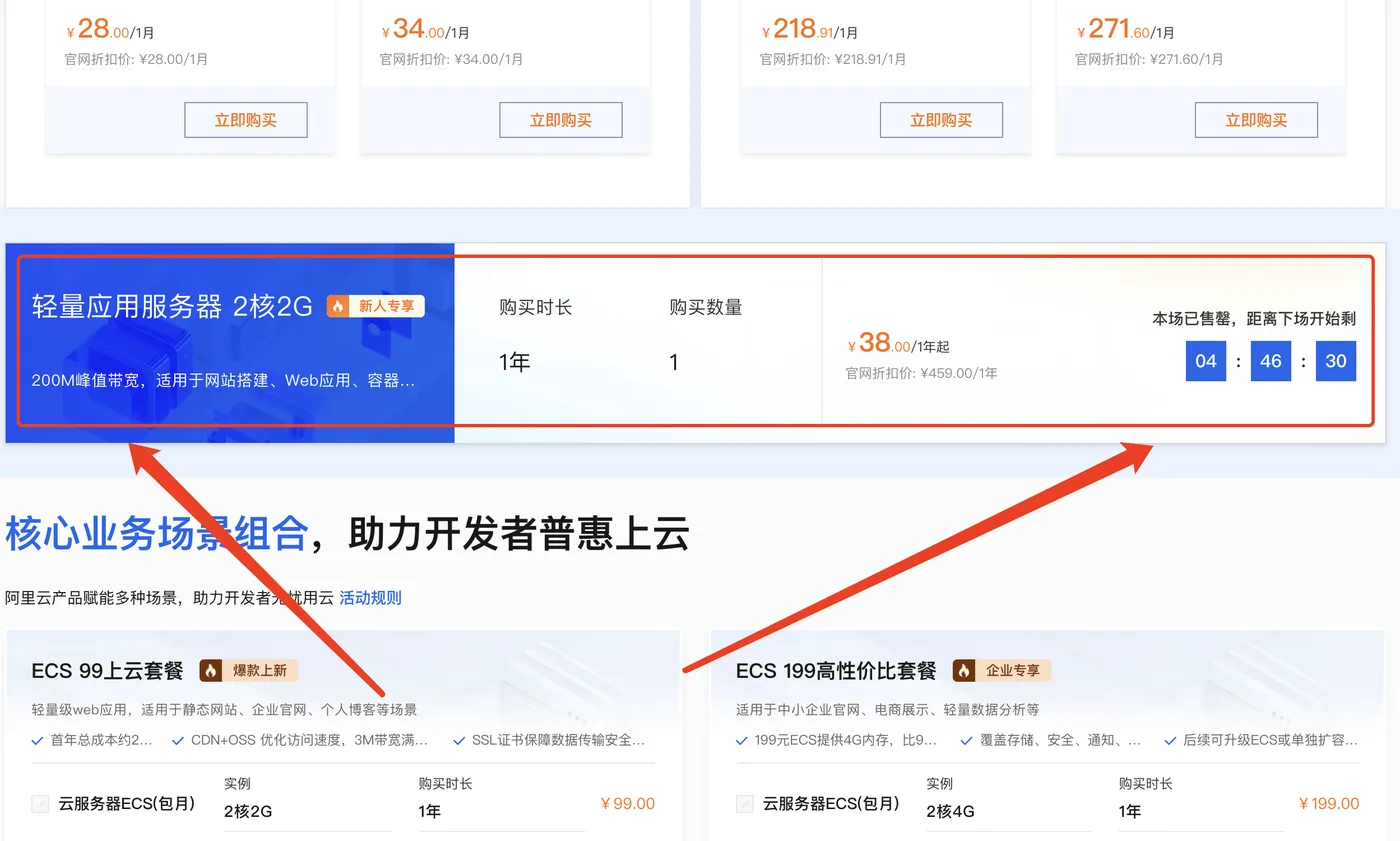Click the ¥99.00 price in ECS 99 card

click(x=628, y=803)
